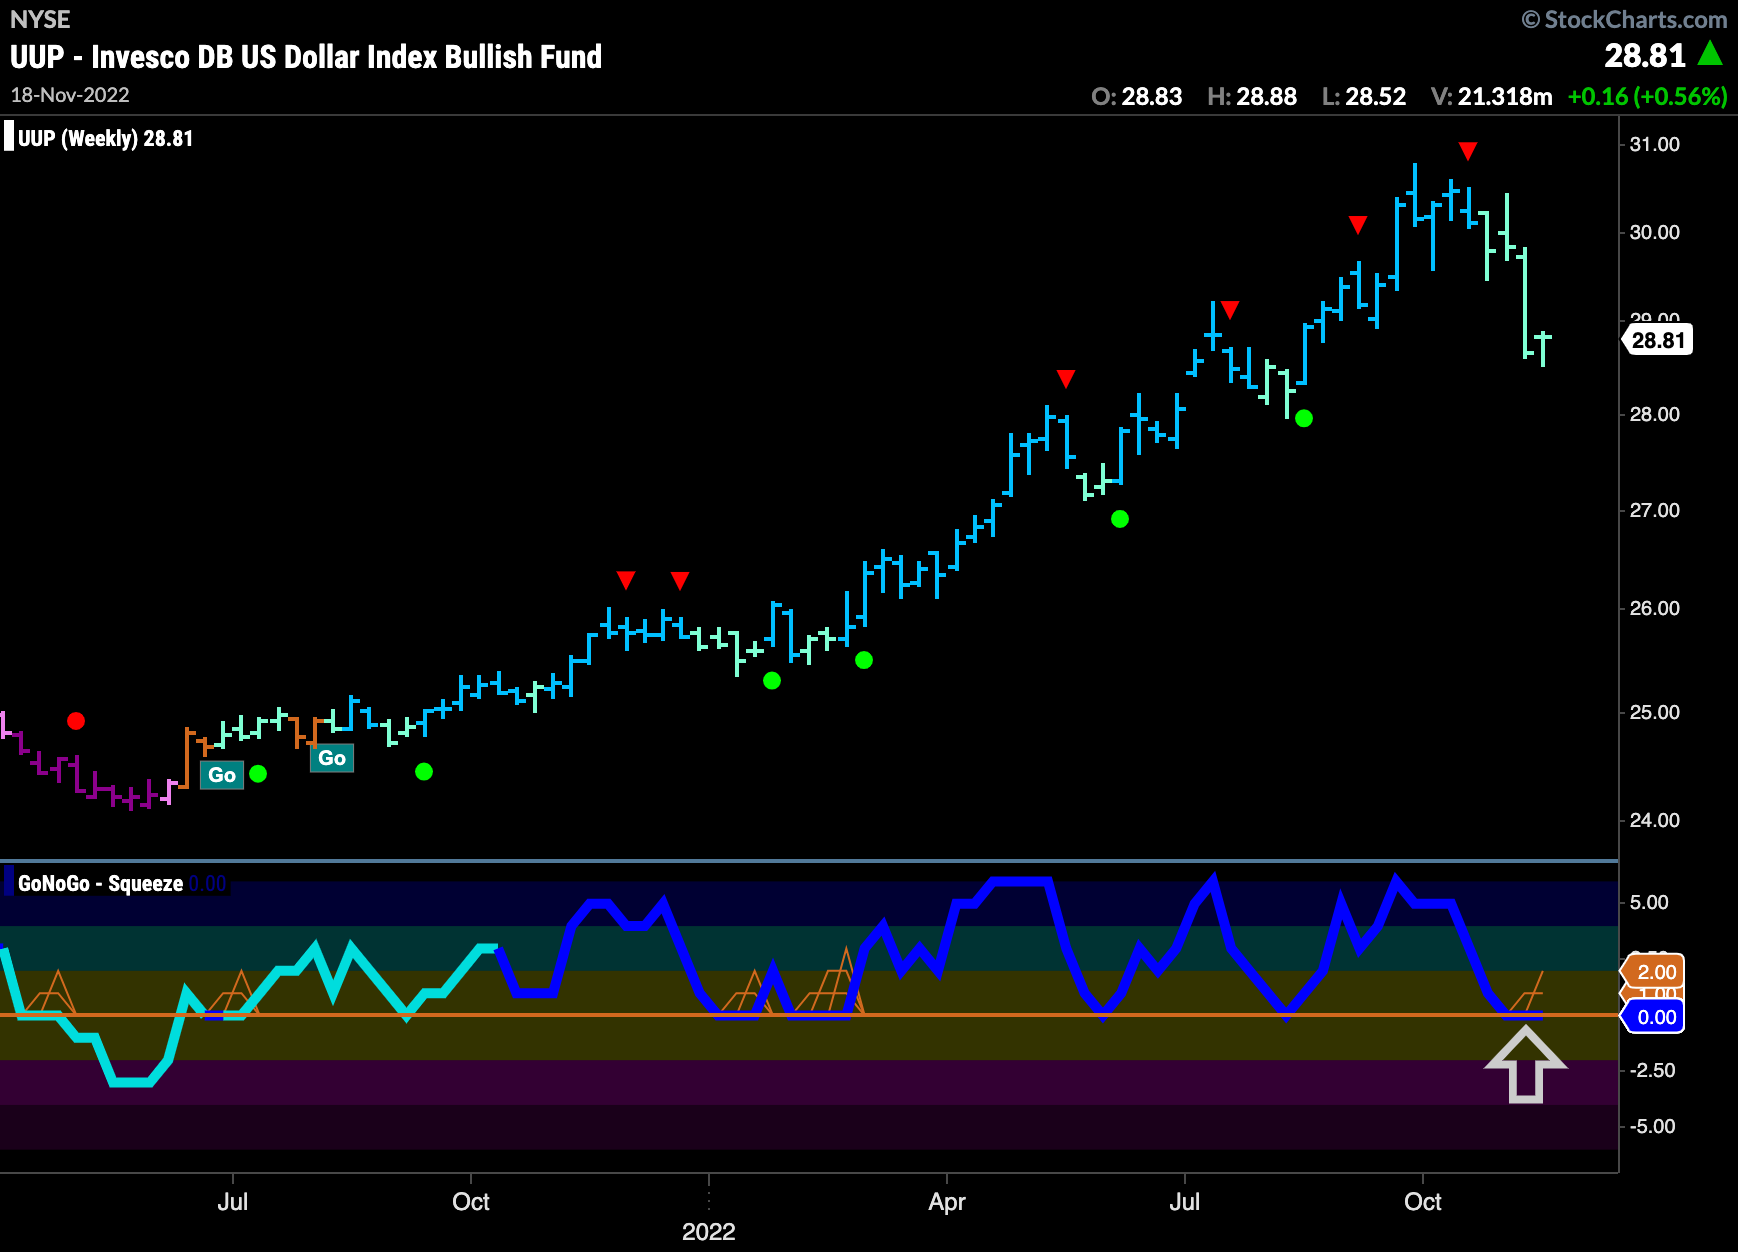Click the green dot below the January 2022 low
The width and height of the screenshot is (1738, 1252).
point(772,681)
